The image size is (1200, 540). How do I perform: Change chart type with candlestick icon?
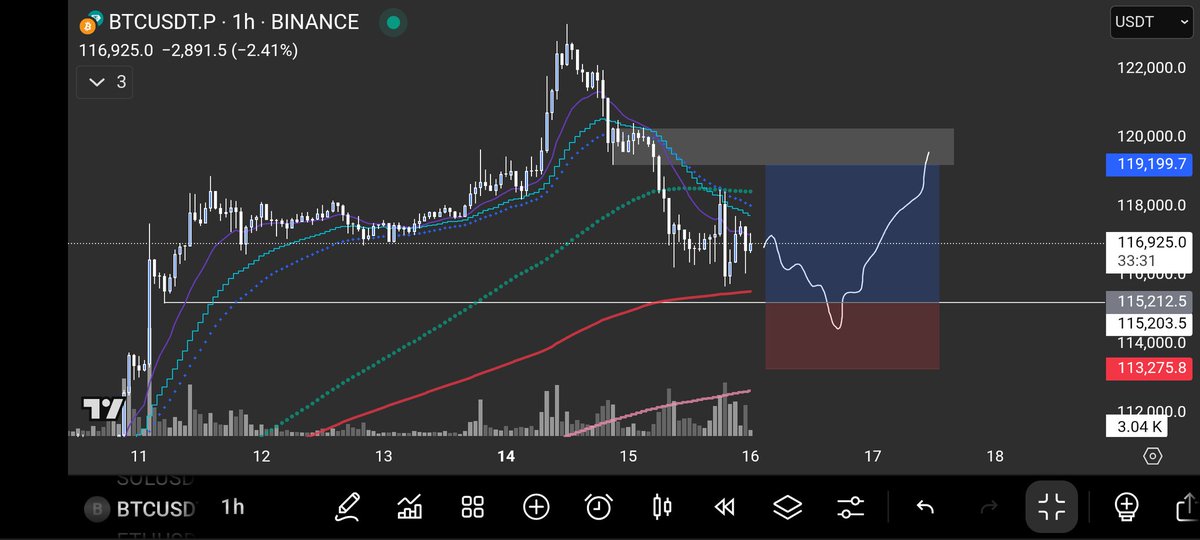[662, 507]
